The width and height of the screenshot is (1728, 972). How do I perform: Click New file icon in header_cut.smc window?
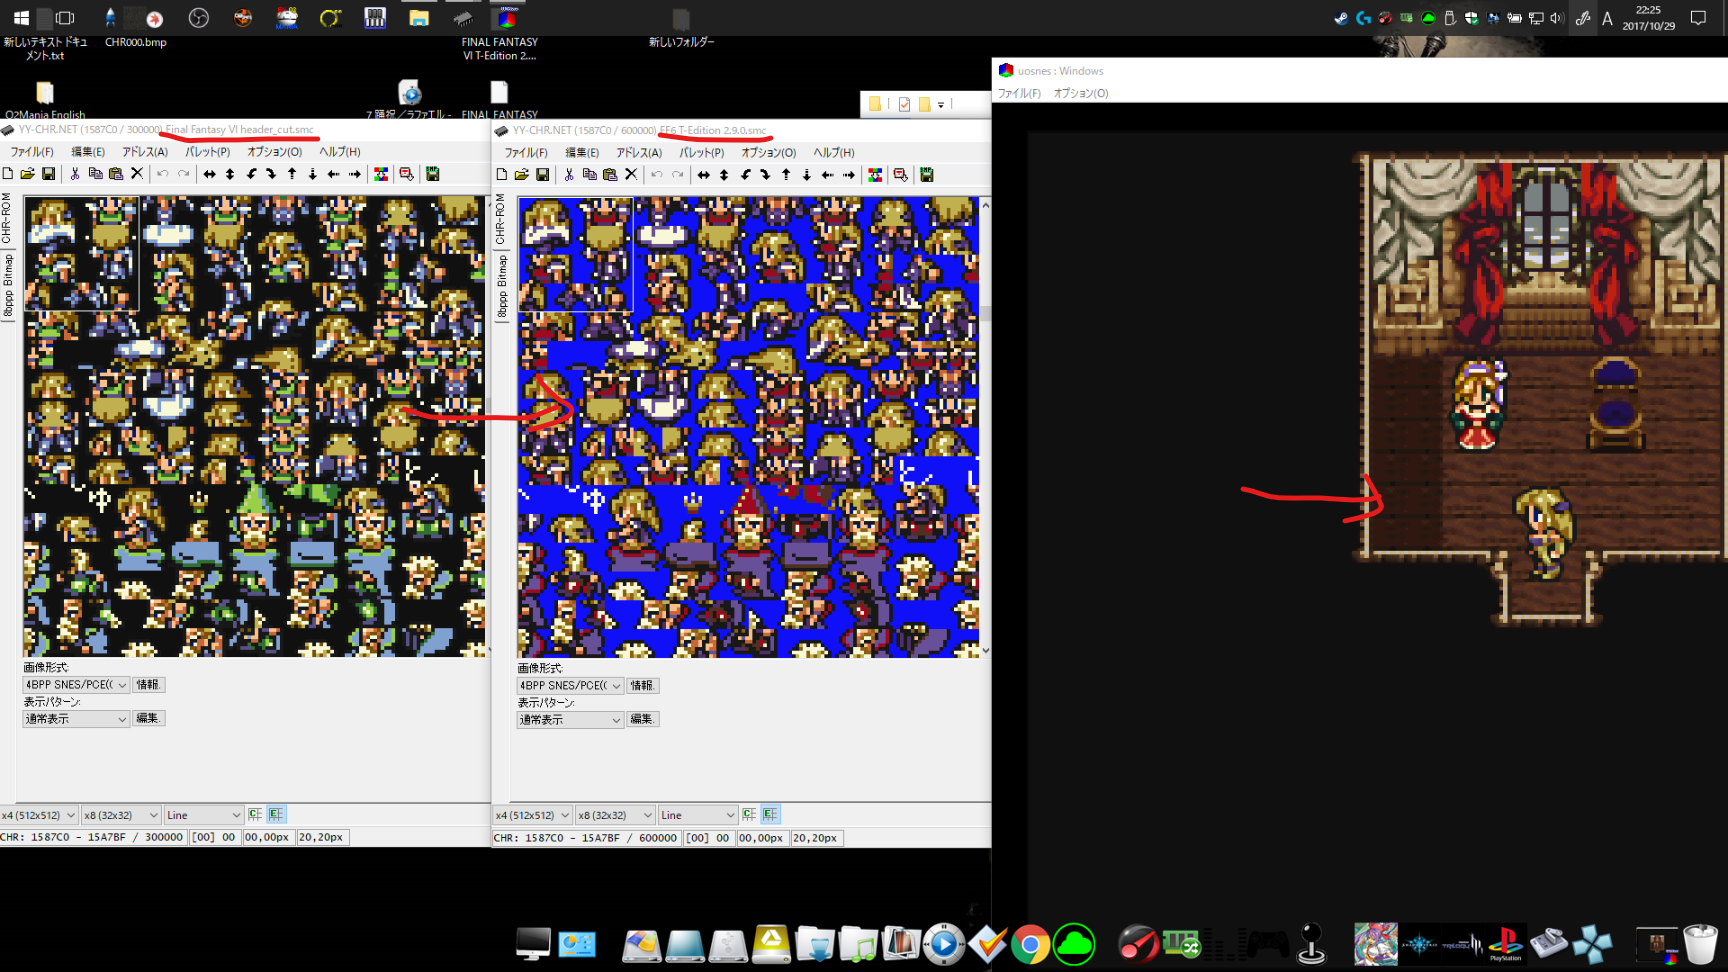tap(8, 174)
